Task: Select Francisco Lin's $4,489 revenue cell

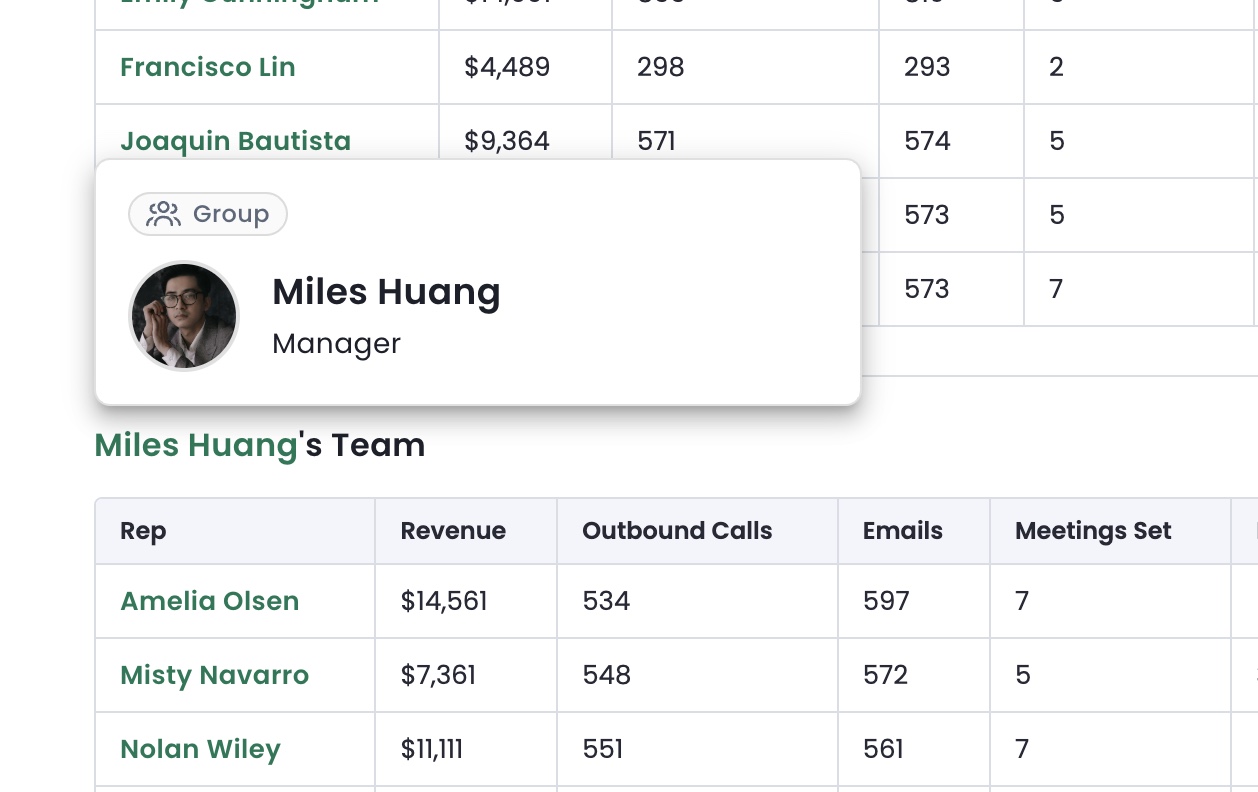Action: click(525, 67)
